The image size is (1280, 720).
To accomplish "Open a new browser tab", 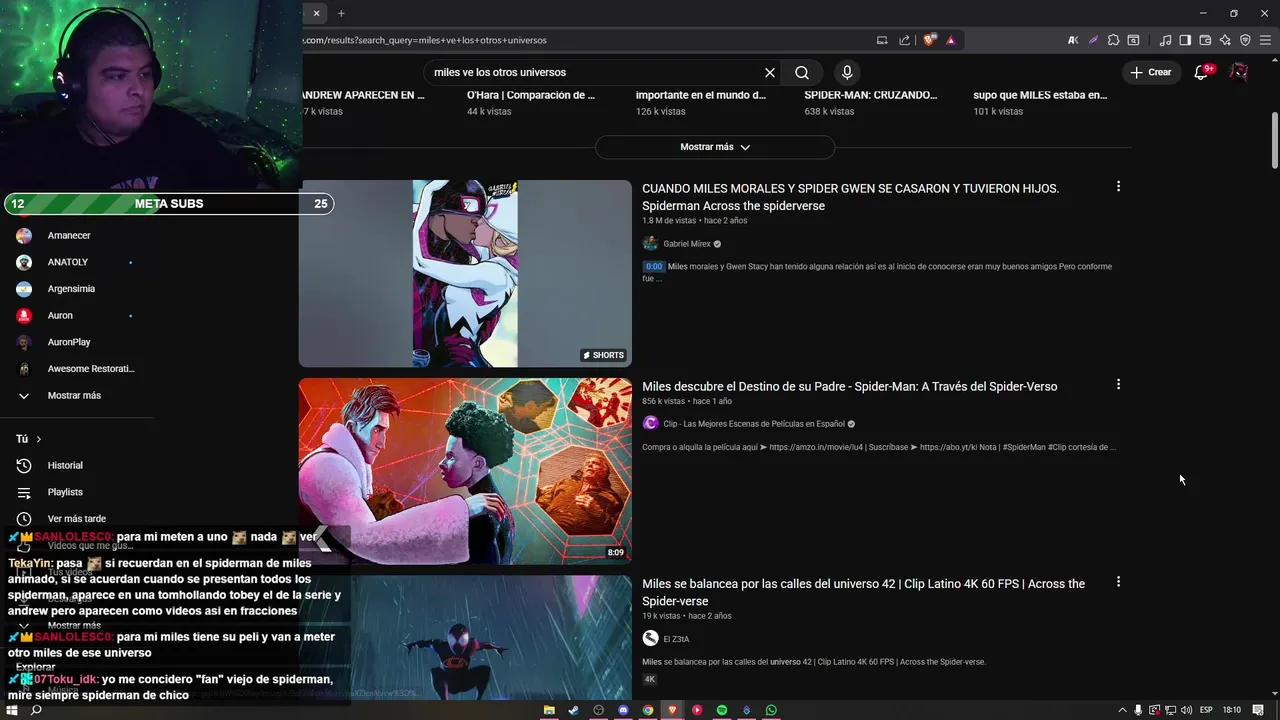I will click(x=341, y=13).
